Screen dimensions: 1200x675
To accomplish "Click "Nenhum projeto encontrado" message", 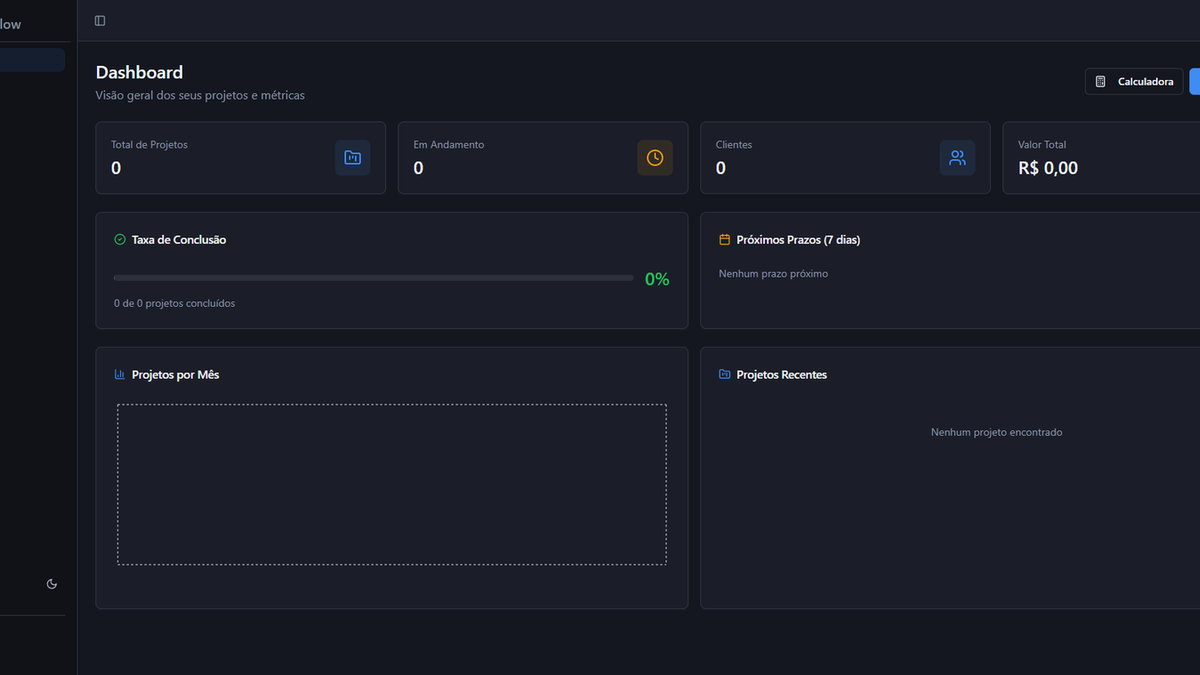I will coord(996,432).
